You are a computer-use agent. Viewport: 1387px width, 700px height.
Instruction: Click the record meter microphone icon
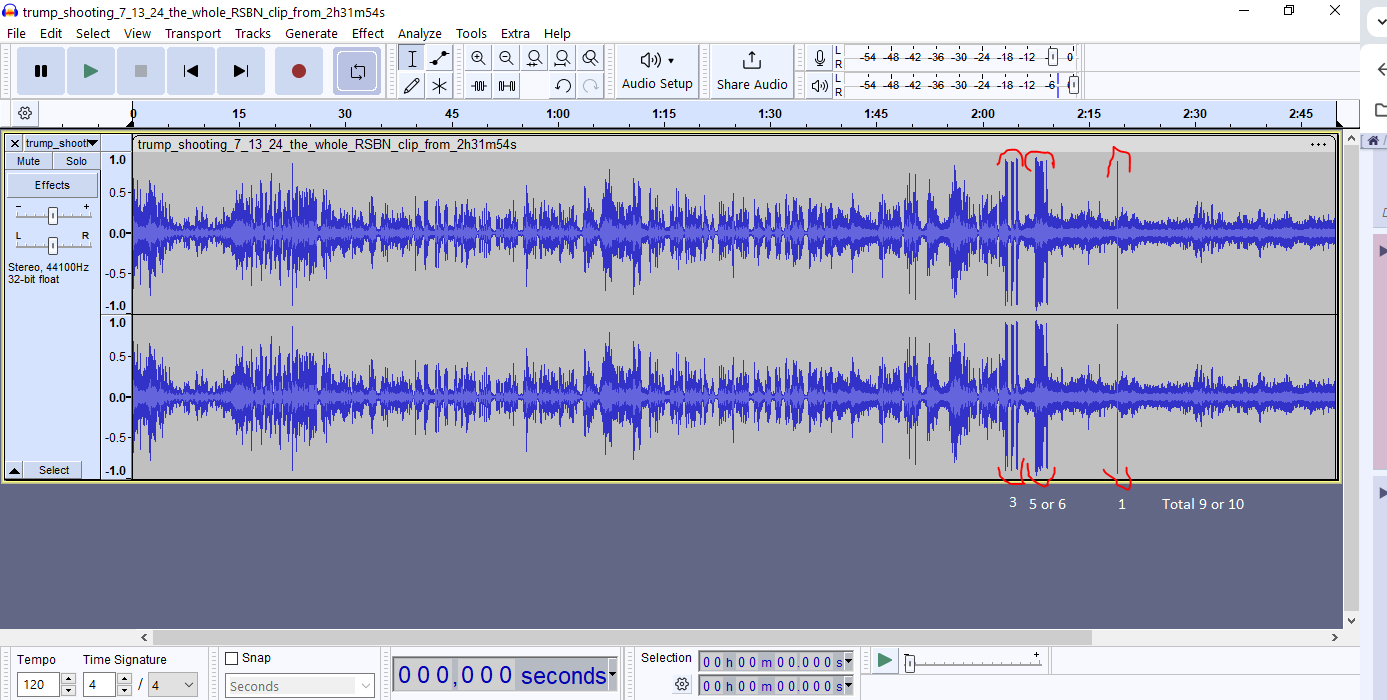pos(820,58)
